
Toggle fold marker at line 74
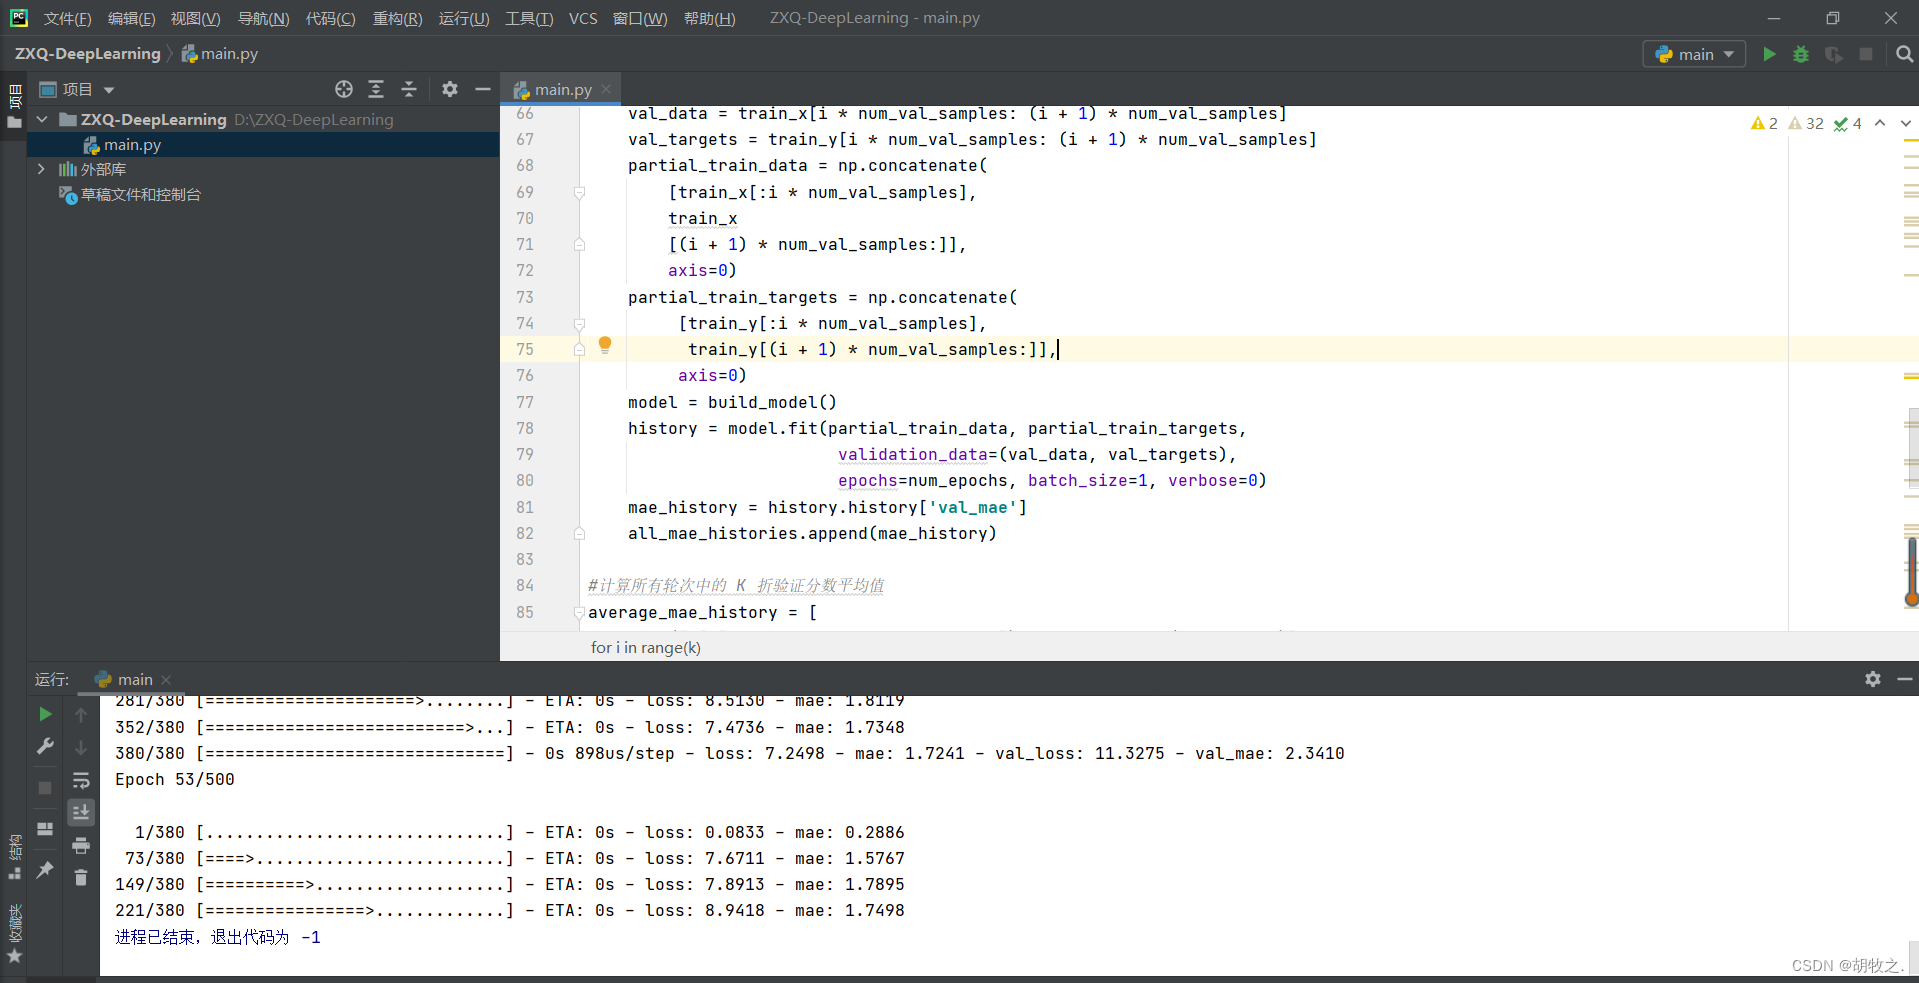(x=579, y=323)
